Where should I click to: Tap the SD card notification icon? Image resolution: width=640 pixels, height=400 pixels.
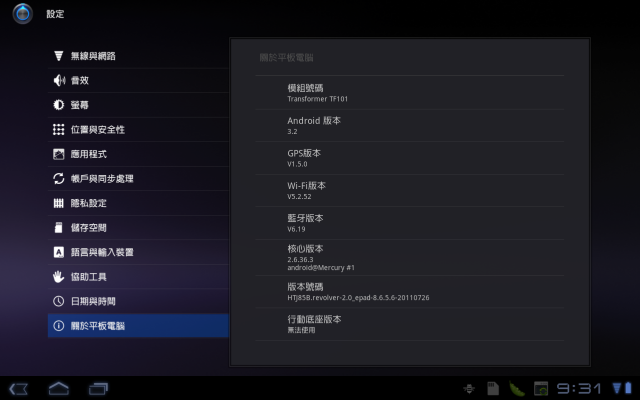click(493, 388)
